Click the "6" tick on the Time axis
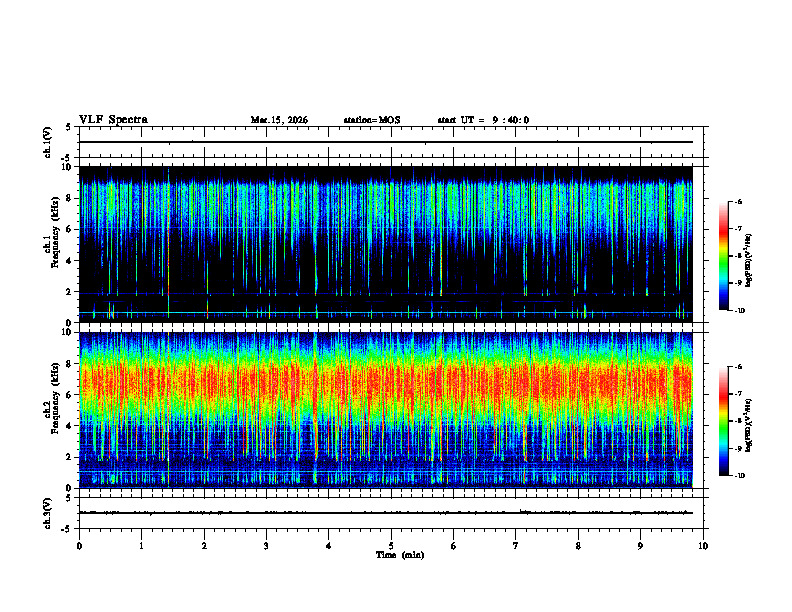Screen dimensions: 792x612 (454, 546)
